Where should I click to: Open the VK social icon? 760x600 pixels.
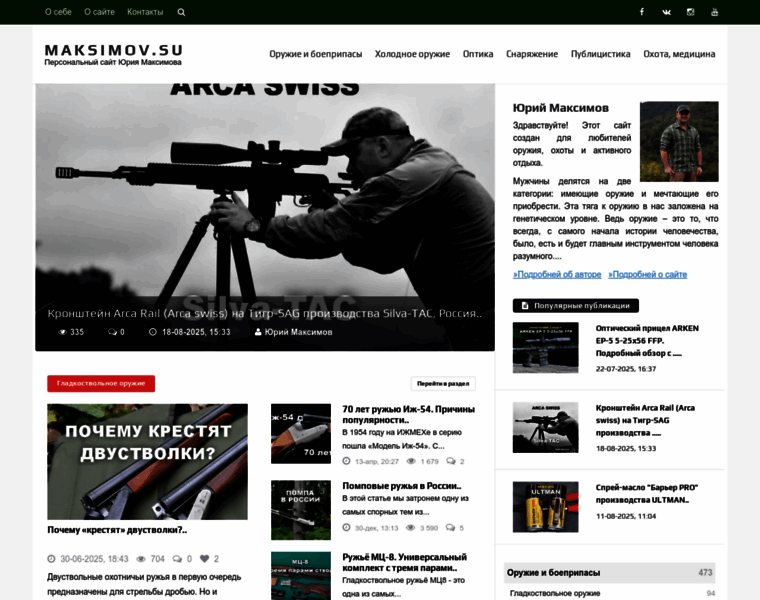666,12
